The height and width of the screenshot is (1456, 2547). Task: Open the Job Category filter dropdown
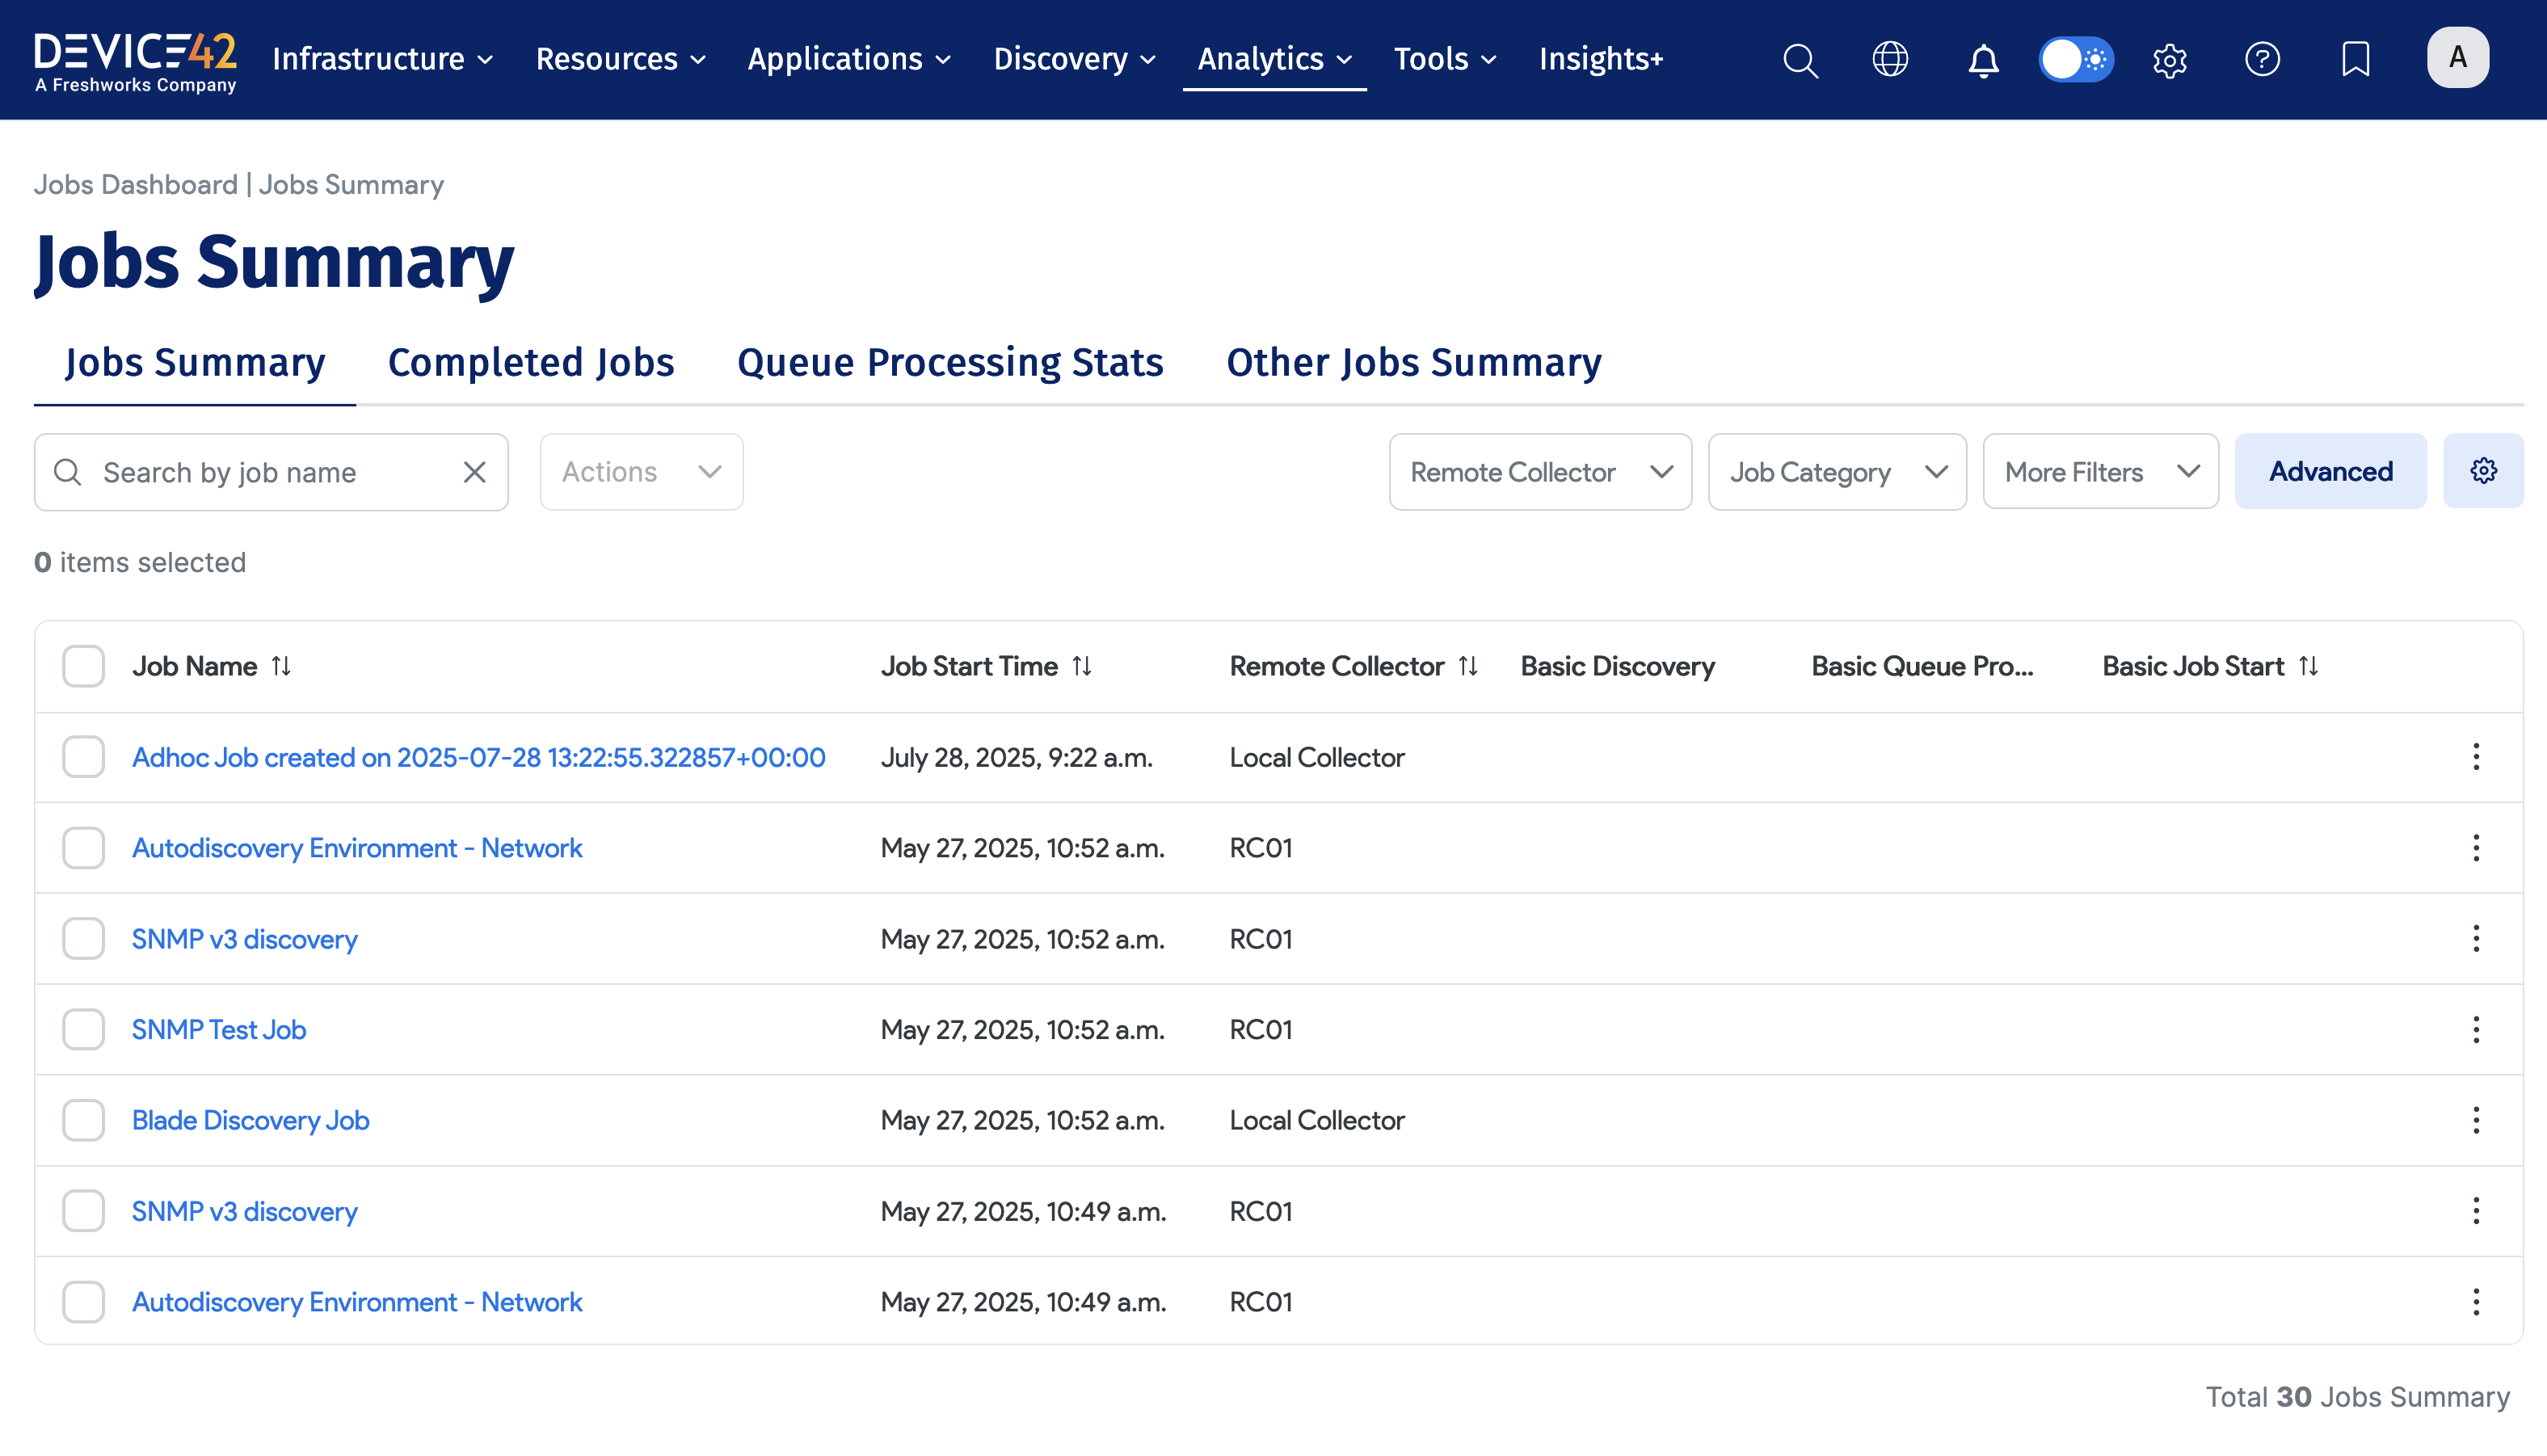point(1837,472)
